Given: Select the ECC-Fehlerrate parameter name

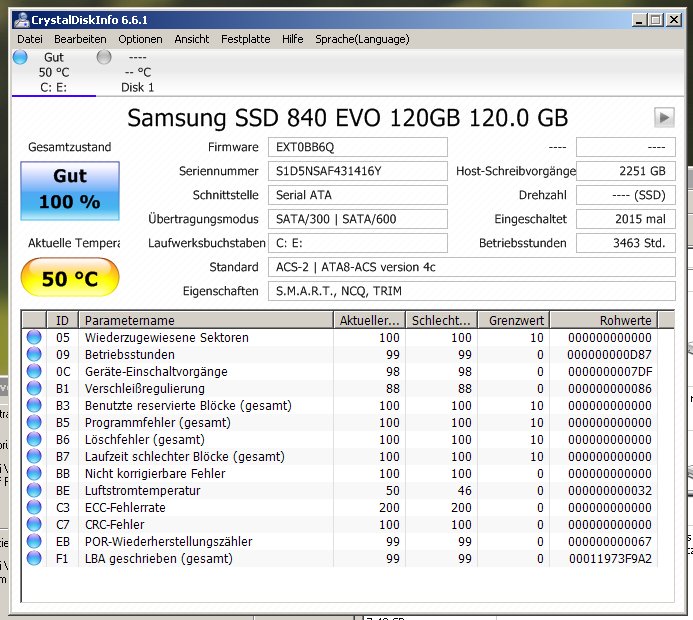Looking at the screenshot, I should [x=125, y=507].
